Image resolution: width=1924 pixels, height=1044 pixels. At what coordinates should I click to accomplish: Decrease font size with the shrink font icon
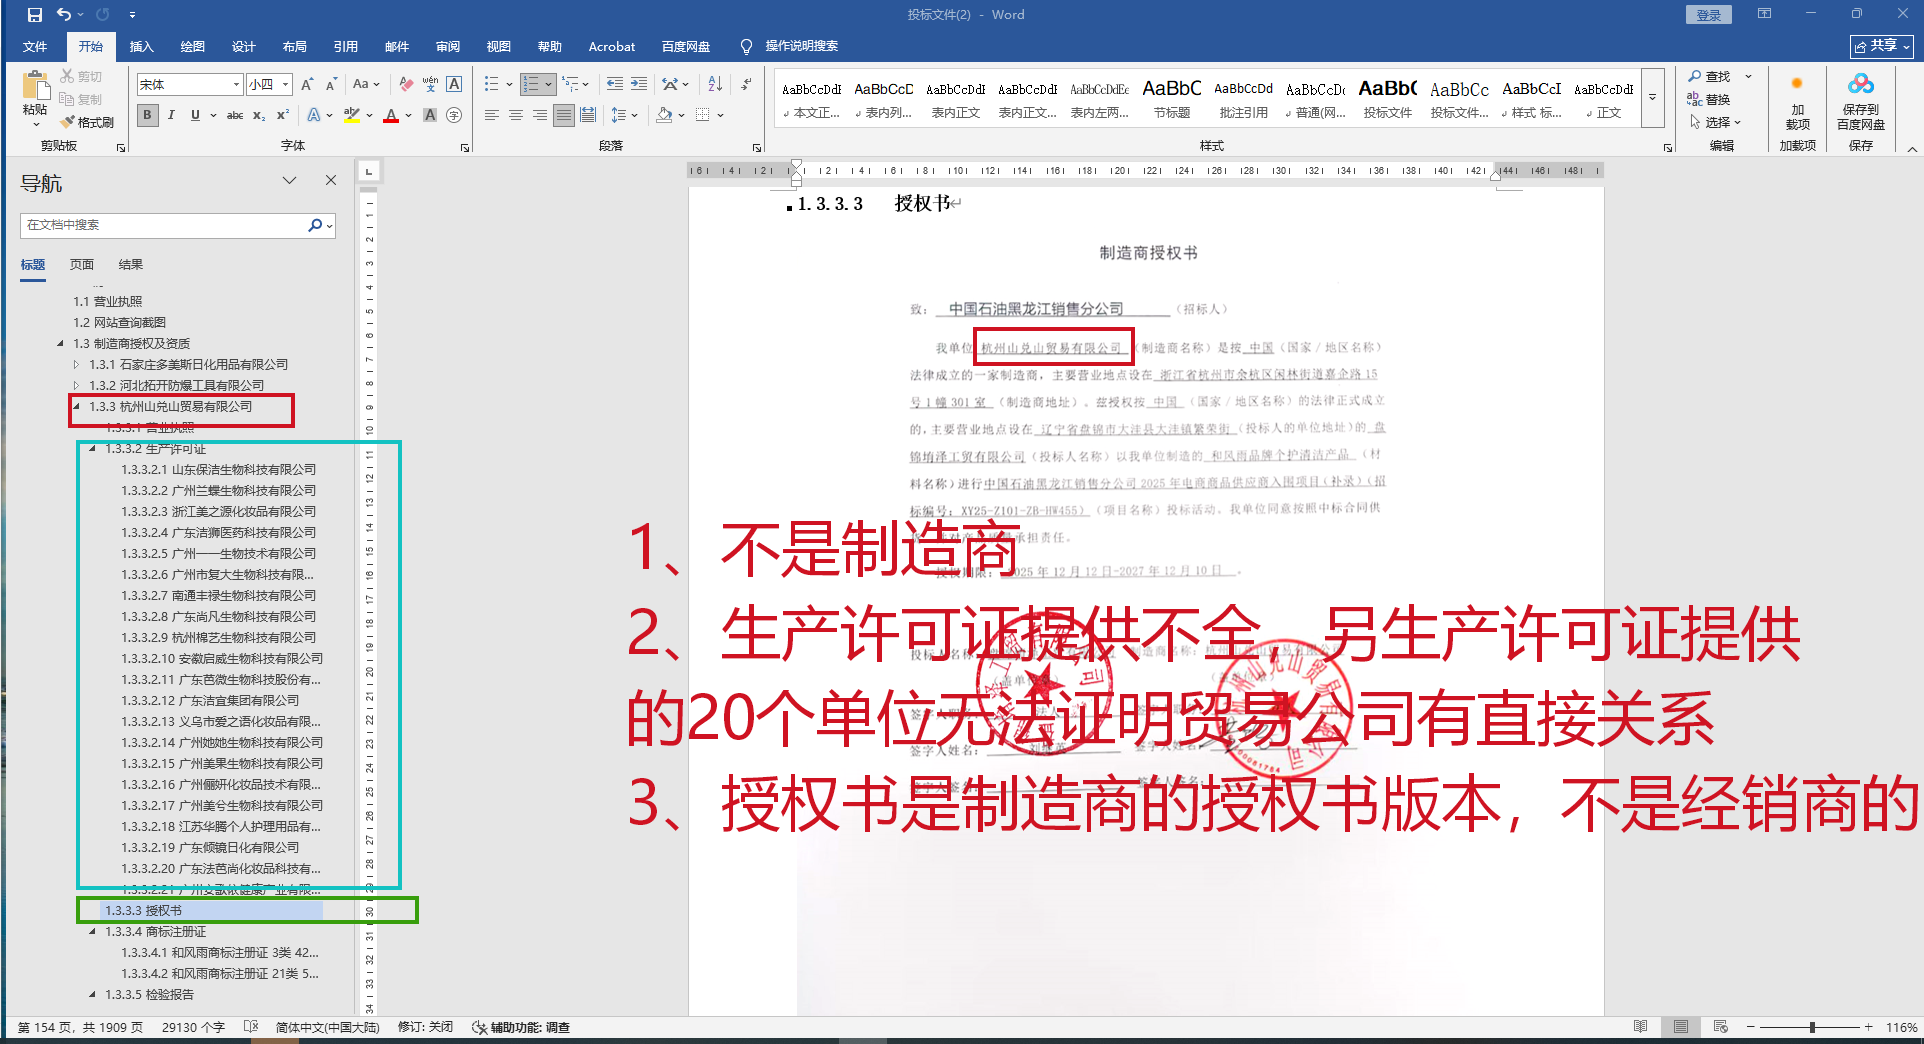(x=330, y=85)
